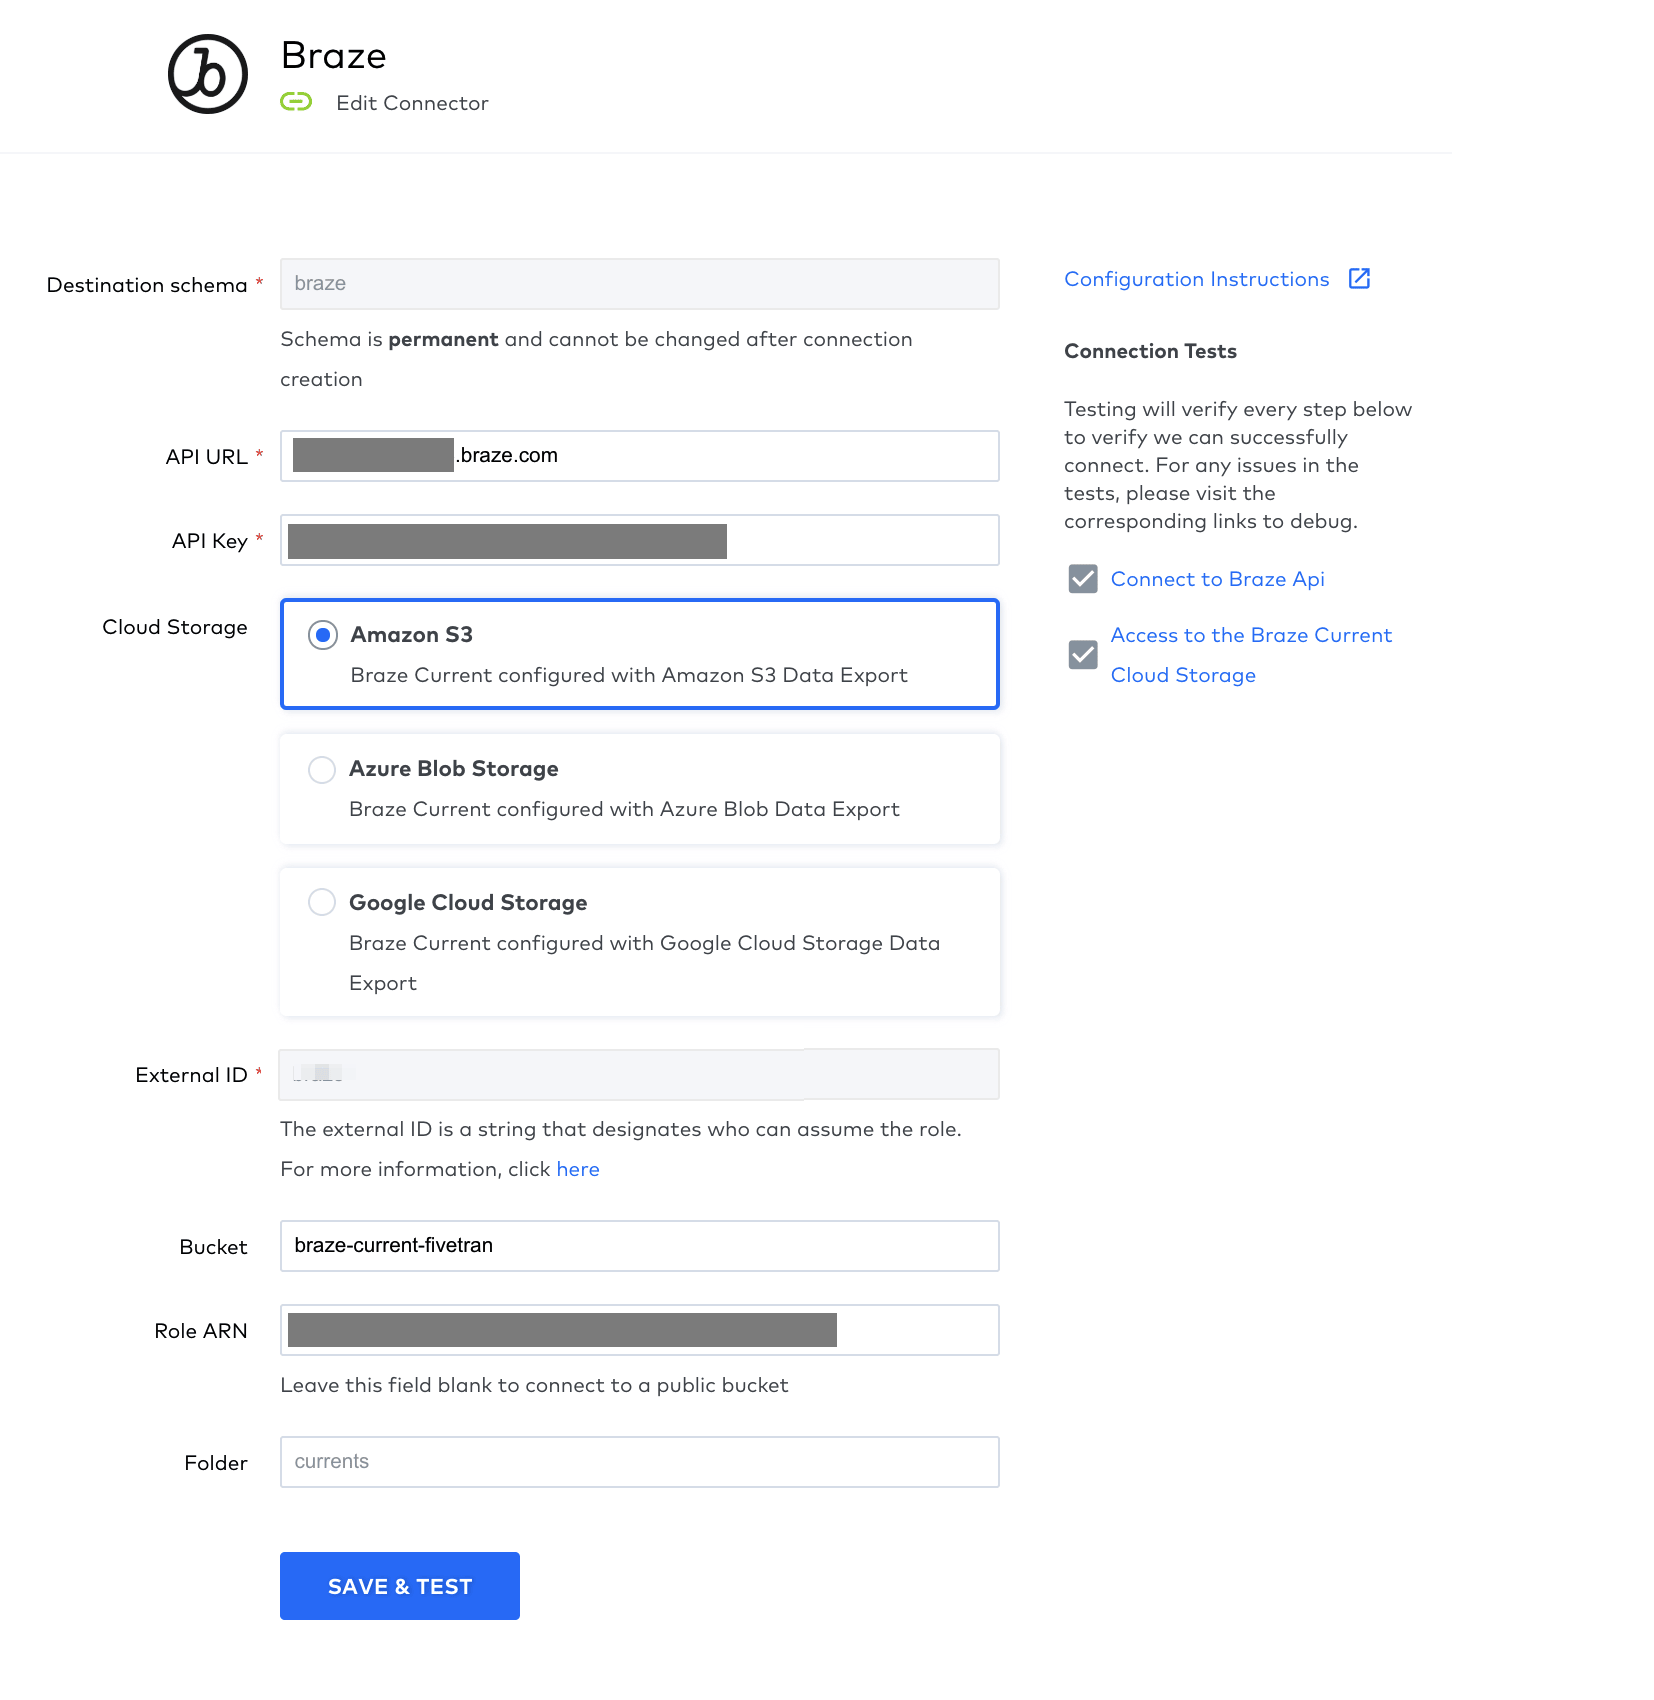Click the External ID label
Screen dimensions: 1654x1700
(x=191, y=1075)
